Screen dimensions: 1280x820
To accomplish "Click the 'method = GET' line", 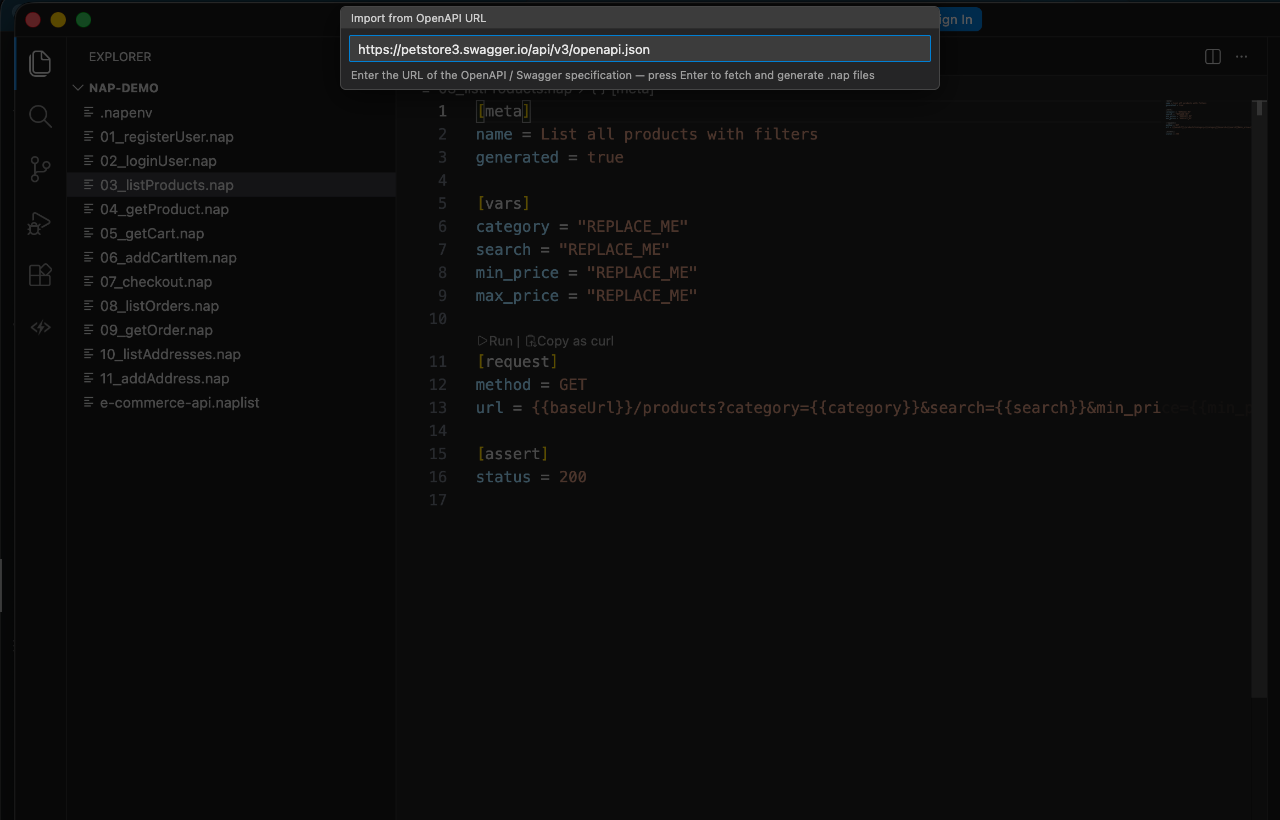I will [532, 385].
